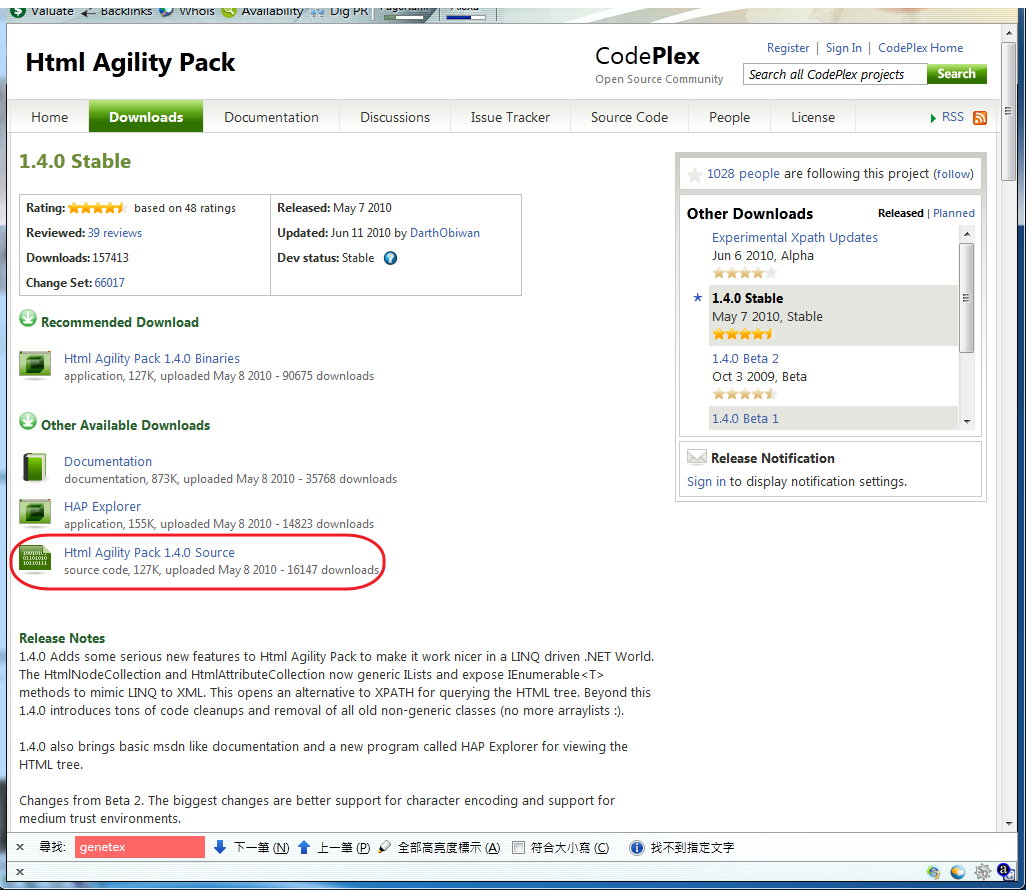Click the Release Notification envelope icon
The height and width of the screenshot is (890, 1026).
697,457
